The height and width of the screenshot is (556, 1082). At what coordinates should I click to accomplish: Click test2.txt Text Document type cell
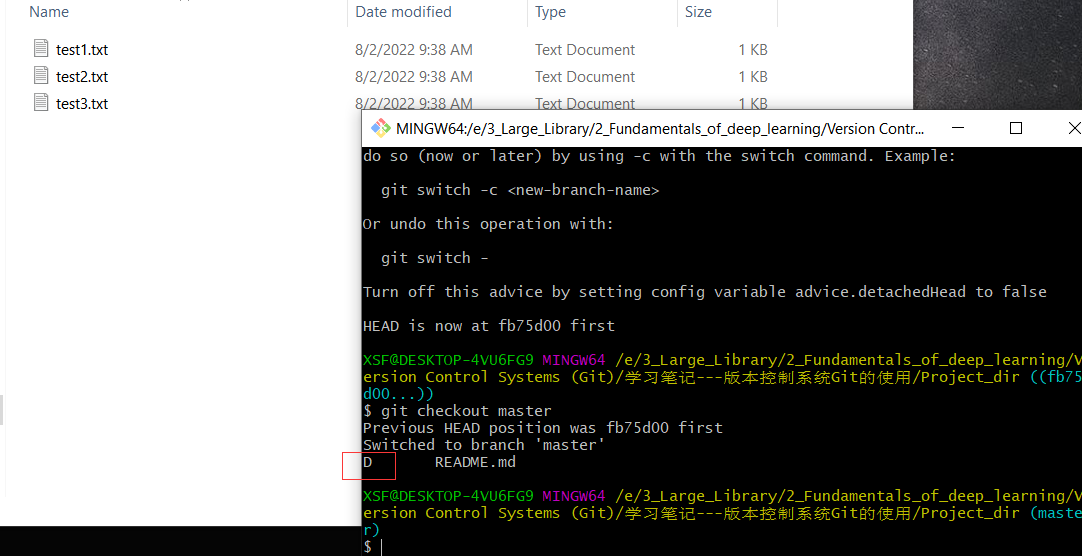[584, 77]
